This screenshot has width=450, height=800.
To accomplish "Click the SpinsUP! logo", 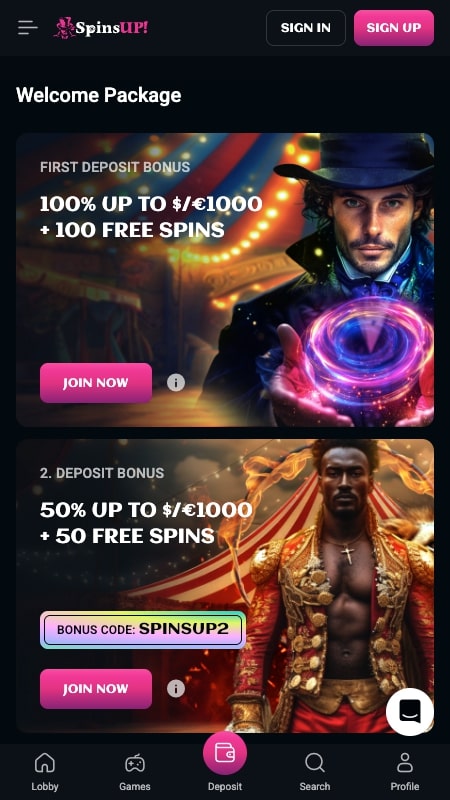I will click(x=101, y=28).
